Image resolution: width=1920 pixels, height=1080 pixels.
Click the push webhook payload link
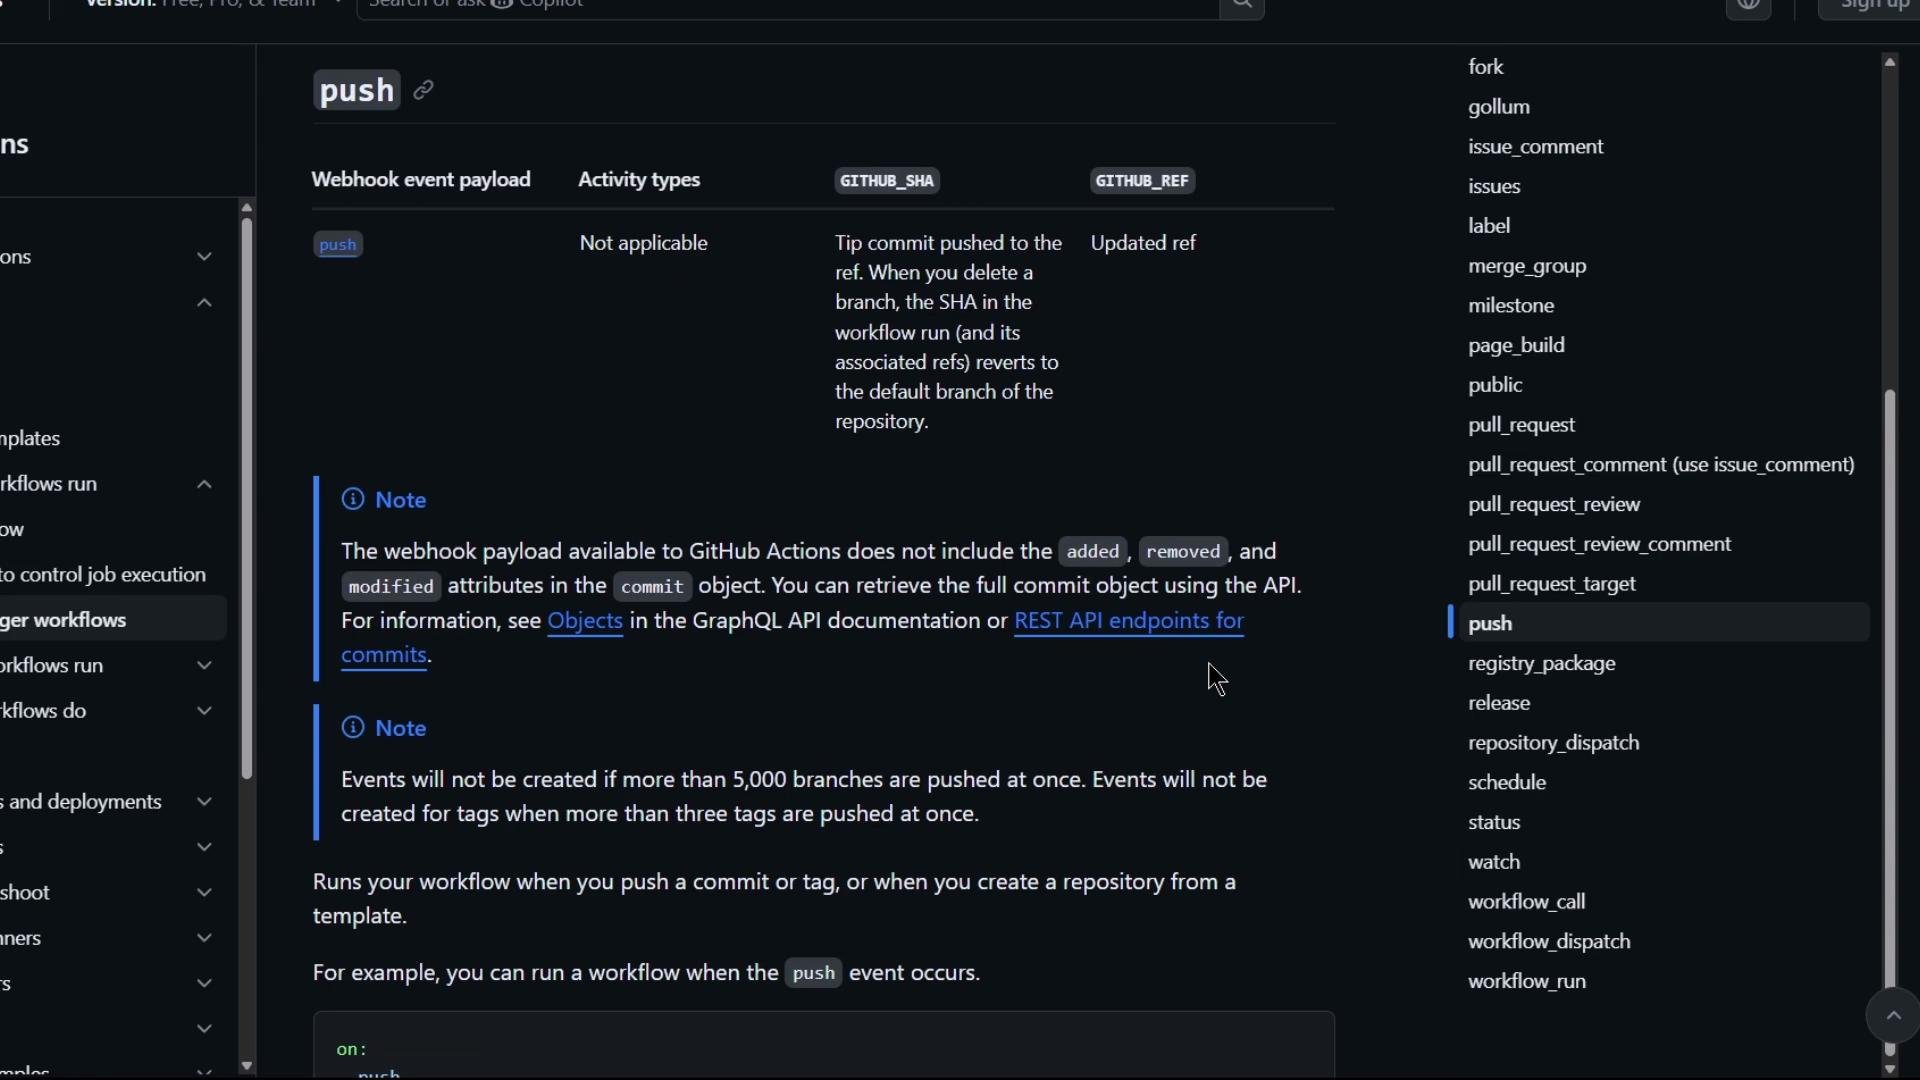[x=338, y=245]
